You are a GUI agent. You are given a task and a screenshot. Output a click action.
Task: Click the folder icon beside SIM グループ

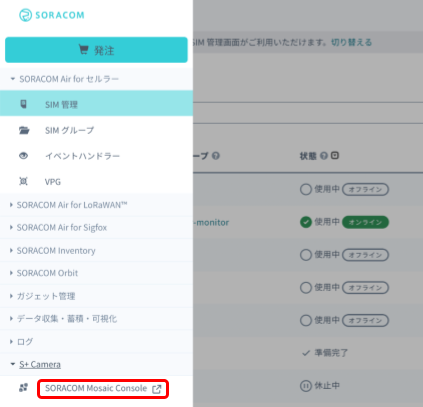pos(24,130)
